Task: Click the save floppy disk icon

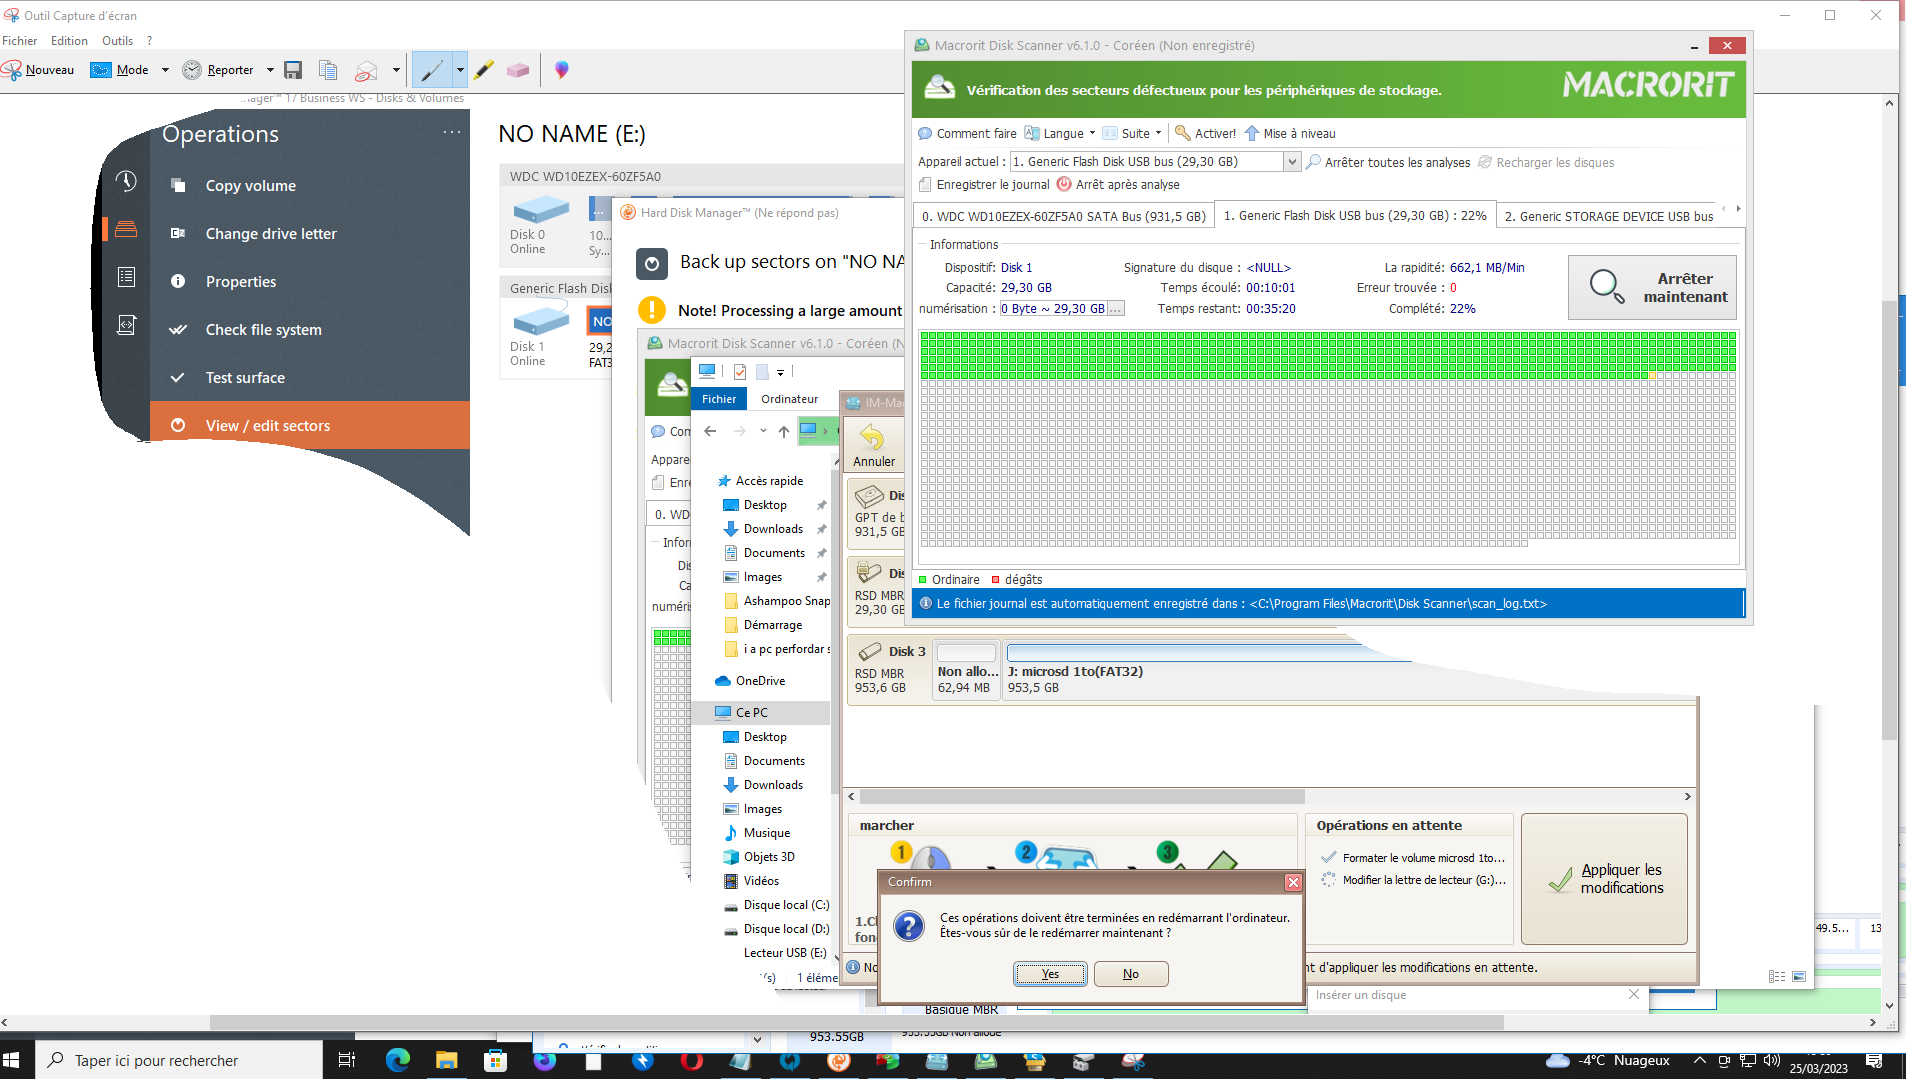Action: (293, 70)
